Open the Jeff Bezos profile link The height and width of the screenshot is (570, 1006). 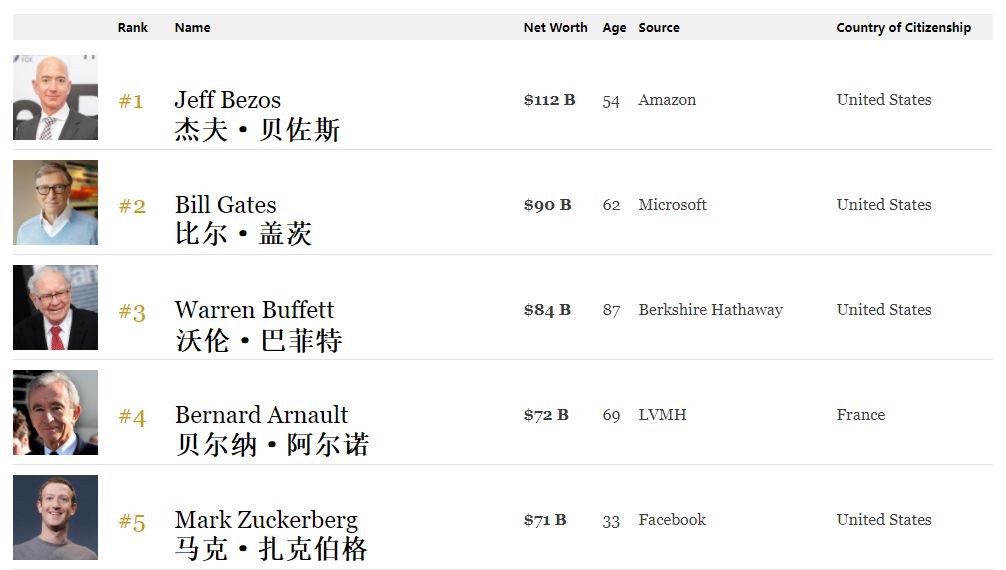(x=227, y=100)
